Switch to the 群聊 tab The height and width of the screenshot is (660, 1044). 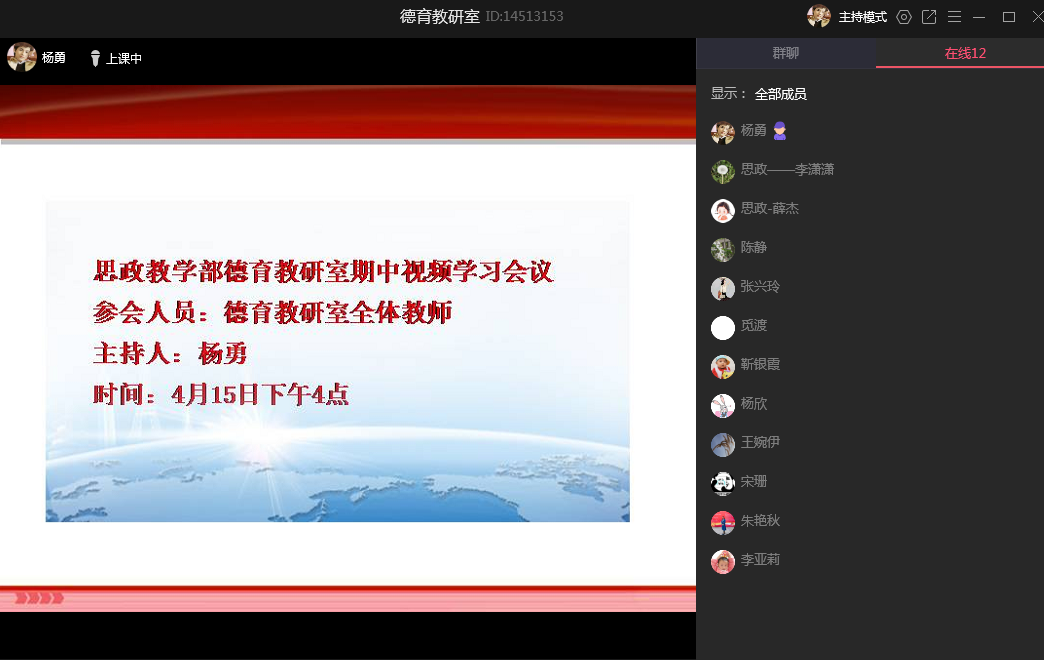coord(786,54)
